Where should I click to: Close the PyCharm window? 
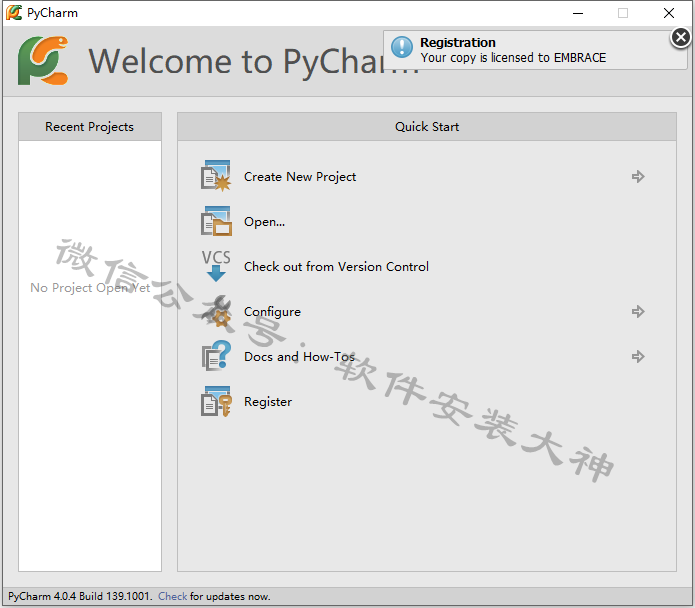coord(668,13)
